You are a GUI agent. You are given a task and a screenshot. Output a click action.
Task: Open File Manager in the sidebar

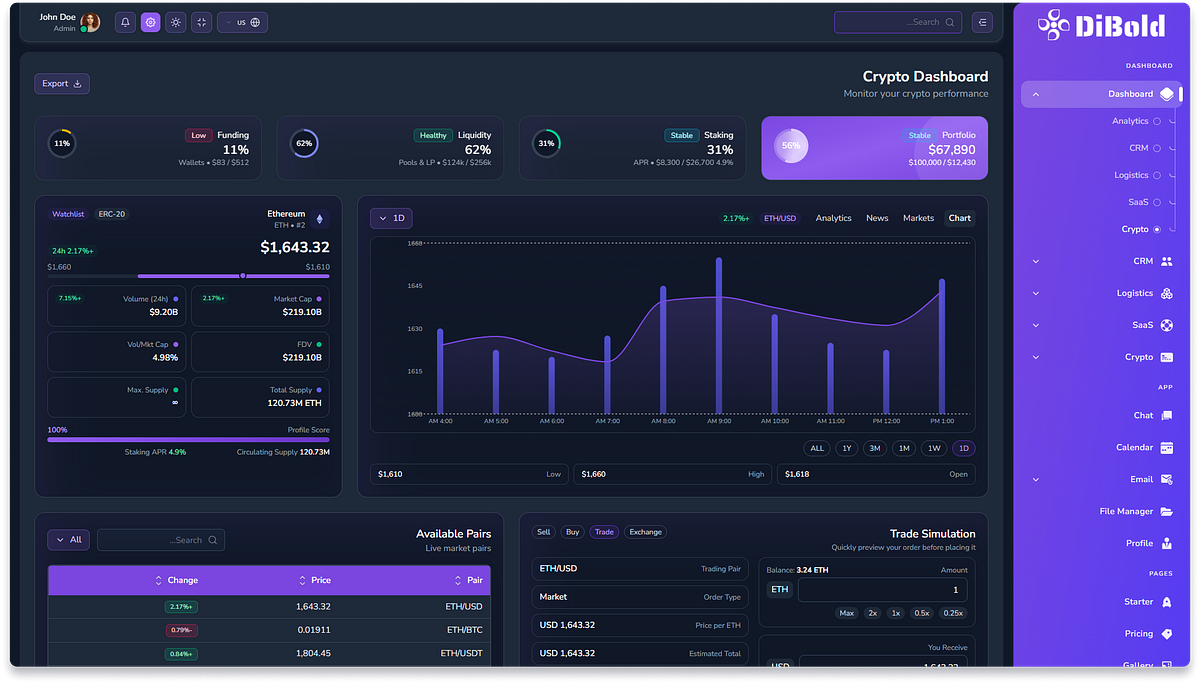point(1101,511)
